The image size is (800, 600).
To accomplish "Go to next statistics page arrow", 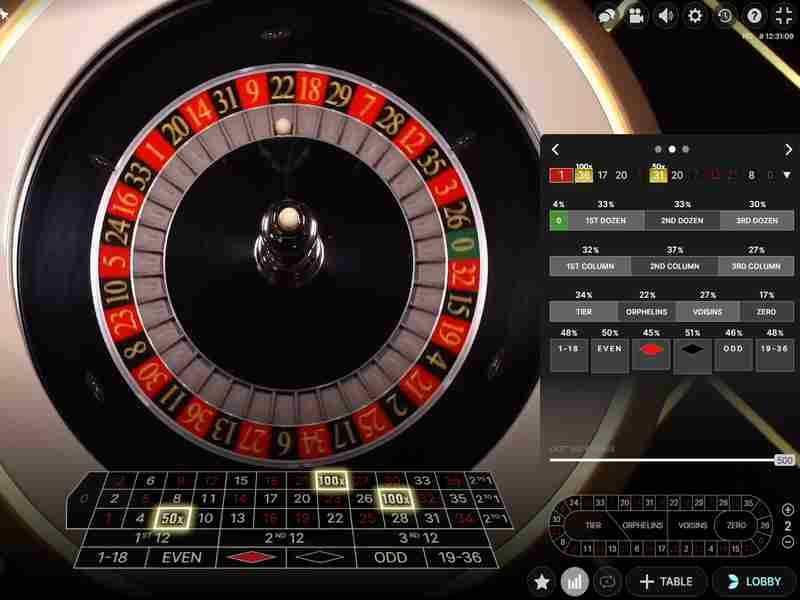I will [788, 149].
